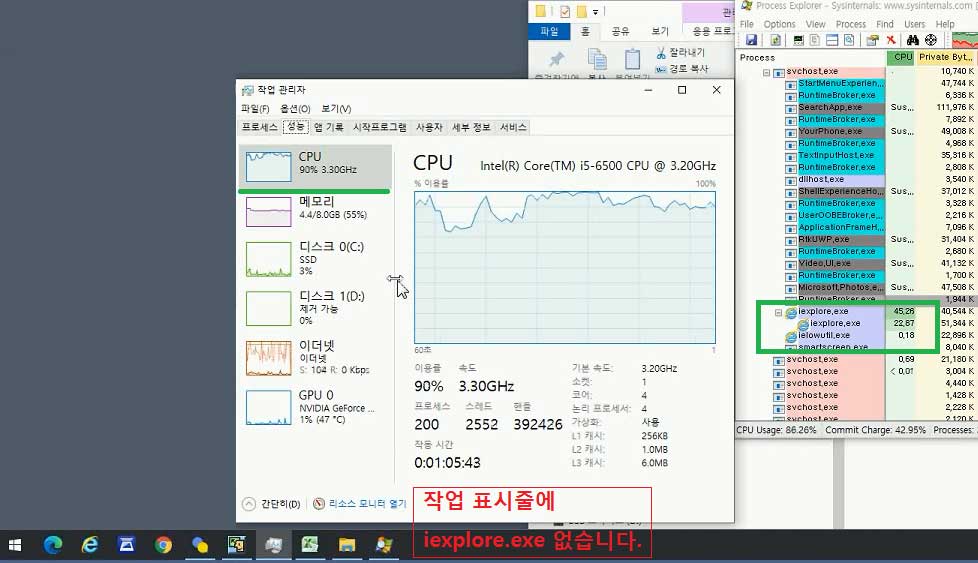Screen dimensions: 978x563
Task: Open the quick access toolbar dropdown arrow in File Explorer
Action: click(x=596, y=12)
